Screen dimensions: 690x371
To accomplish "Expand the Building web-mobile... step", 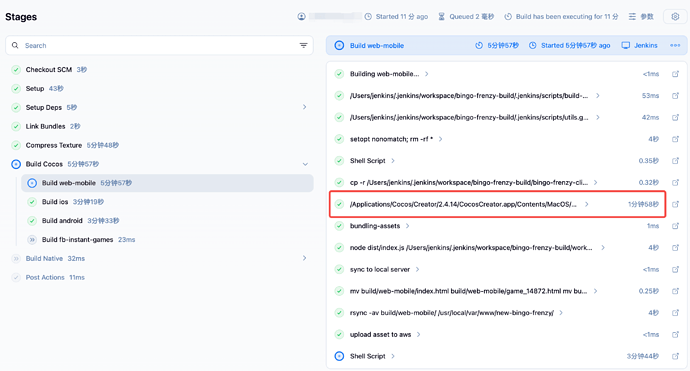I will (426, 74).
